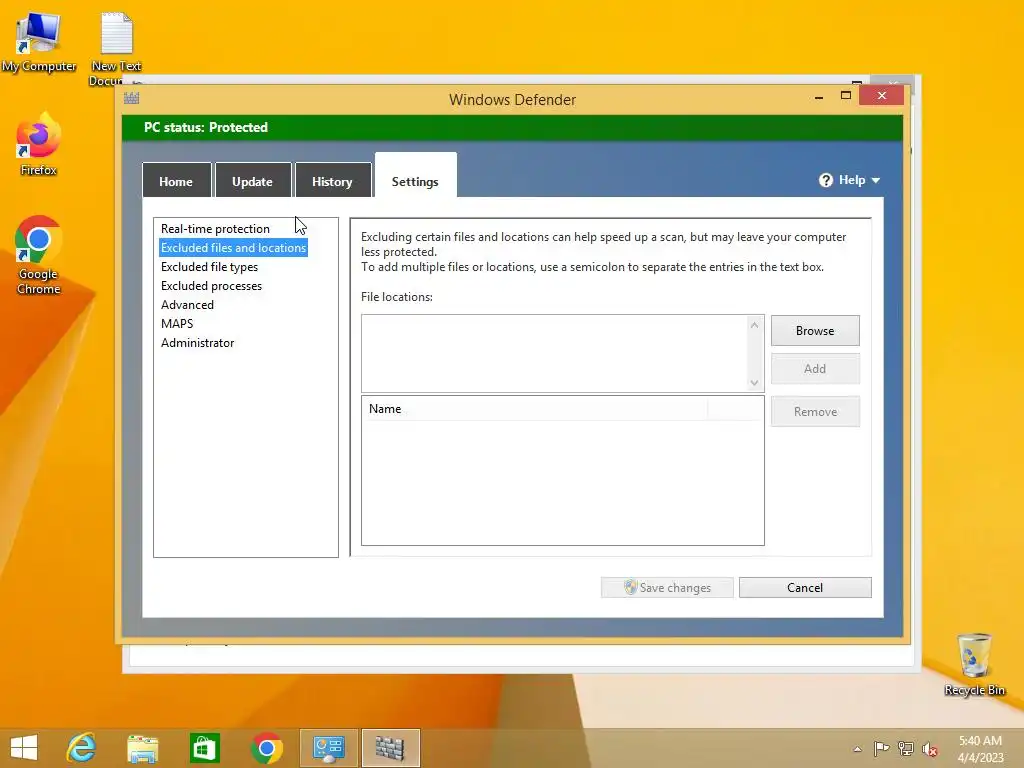Select My Computer desktop icon
Viewport: 1024px width, 768px height.
click(39, 42)
